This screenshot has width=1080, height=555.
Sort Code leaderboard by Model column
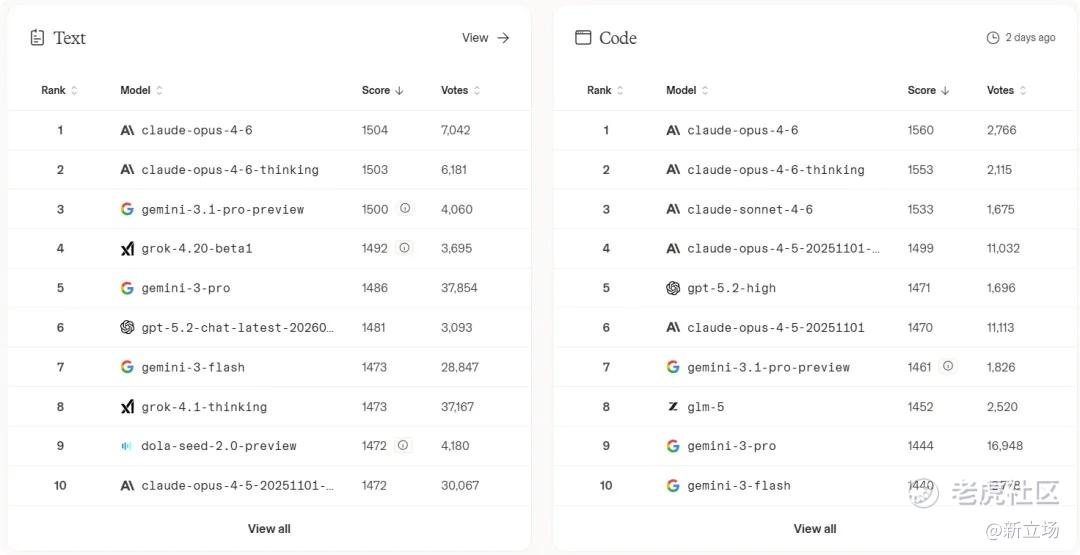tap(687, 90)
